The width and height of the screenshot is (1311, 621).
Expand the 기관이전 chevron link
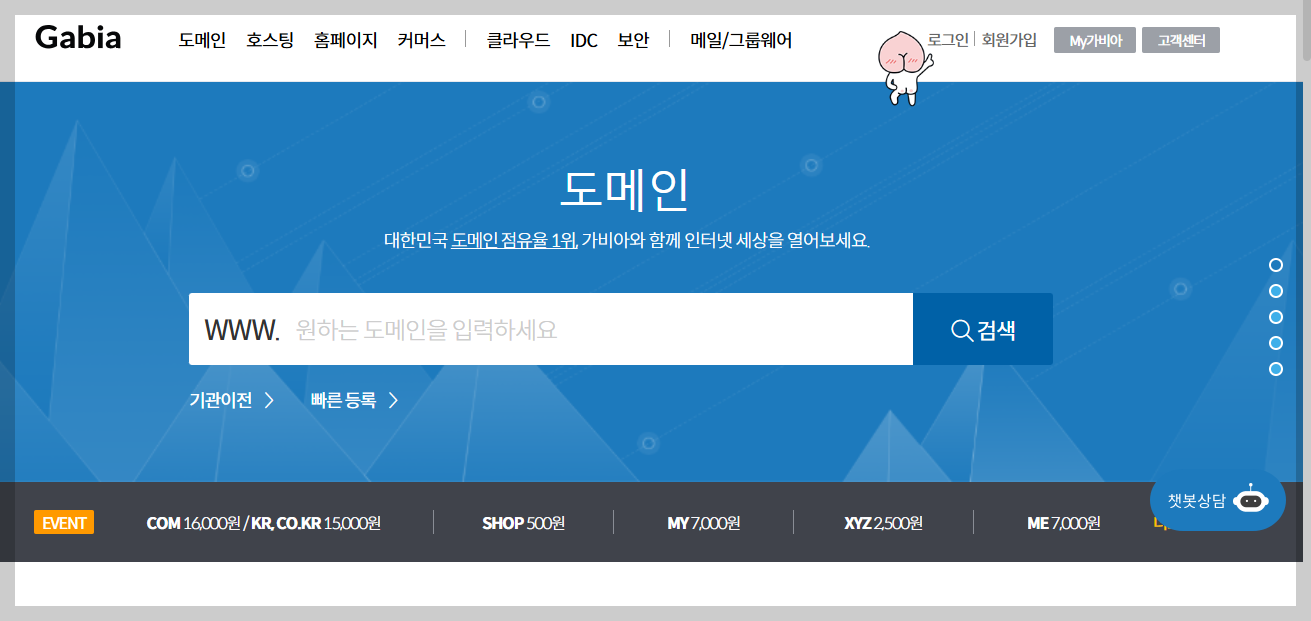[229, 400]
